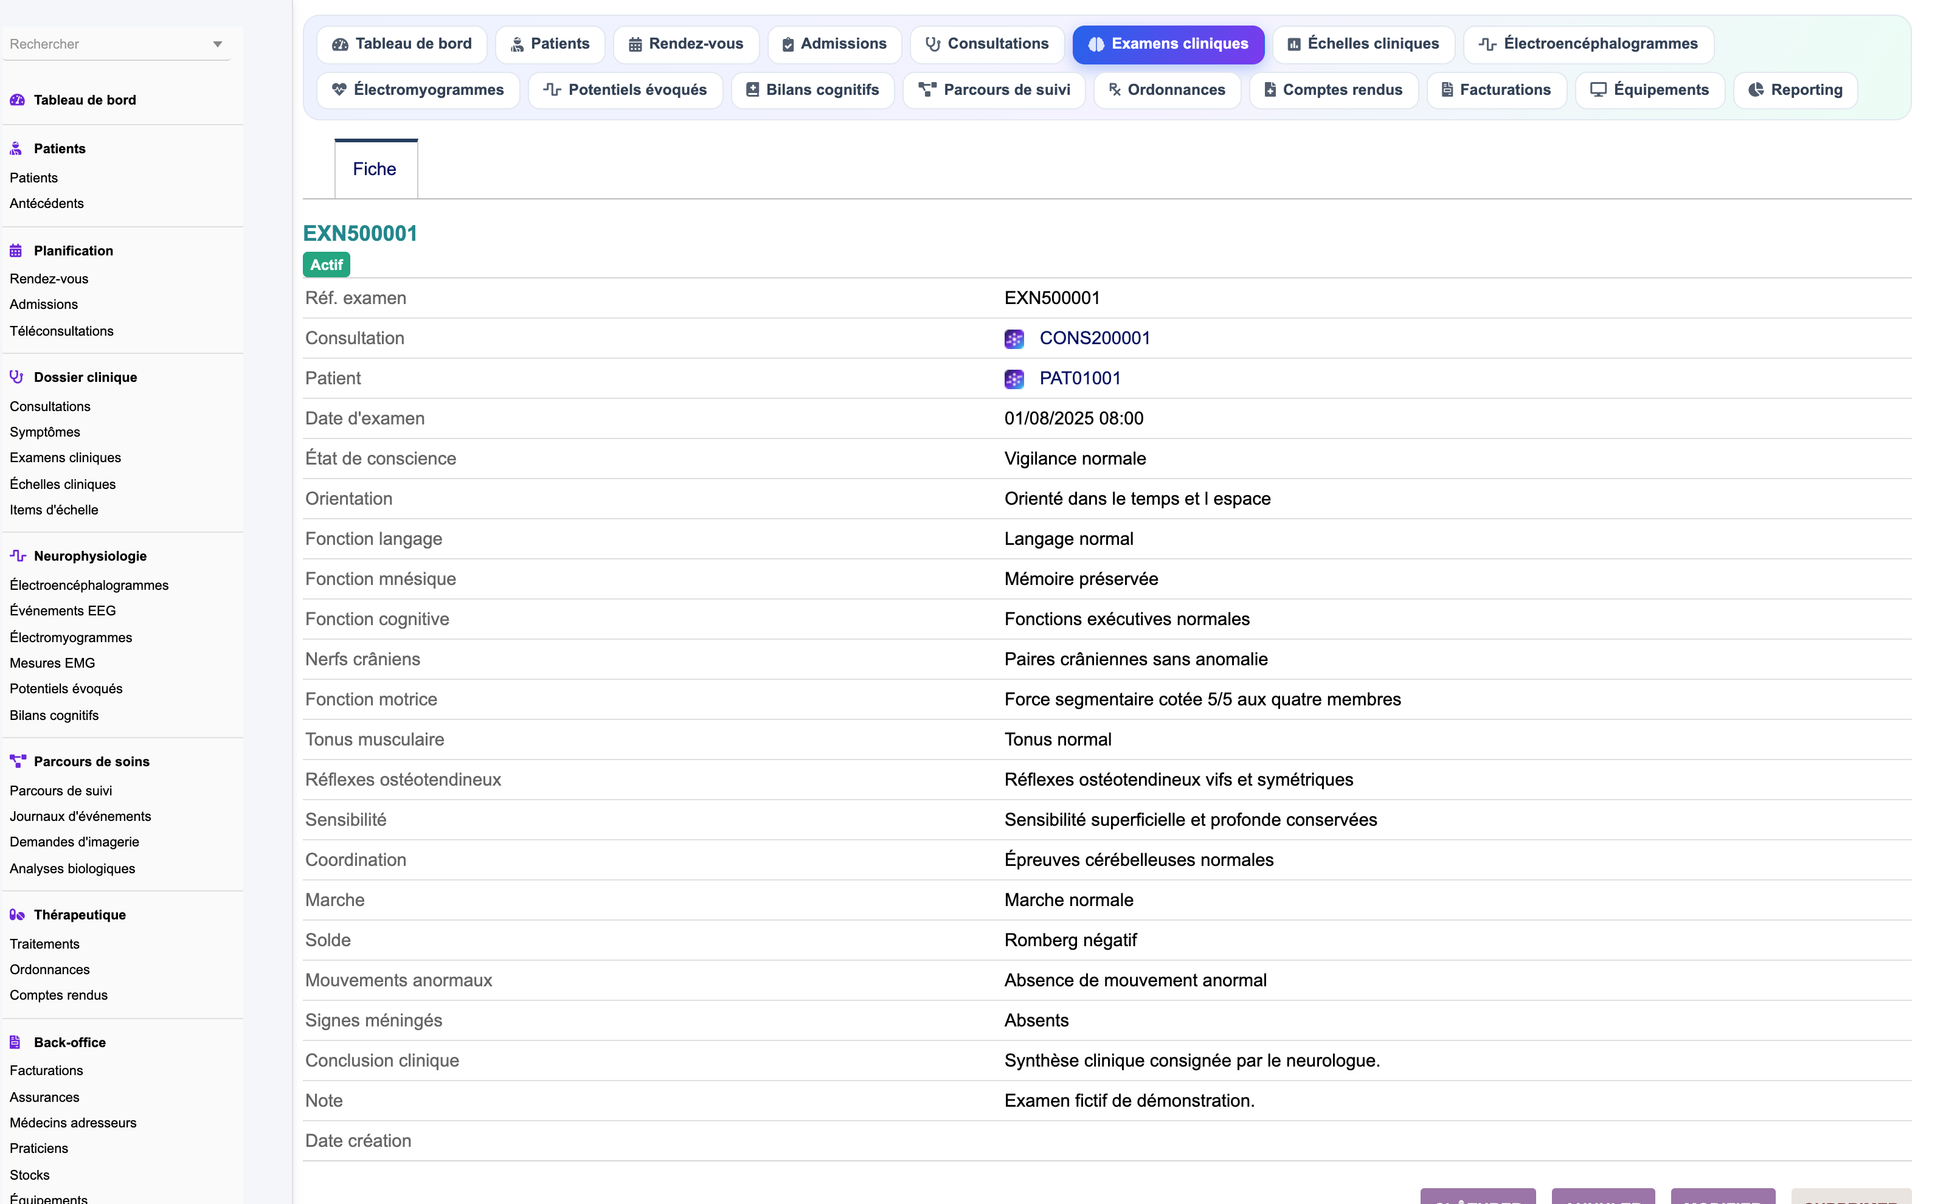Click the Dossier clinique stethoscope icon
1946x1204 pixels.
(17, 377)
